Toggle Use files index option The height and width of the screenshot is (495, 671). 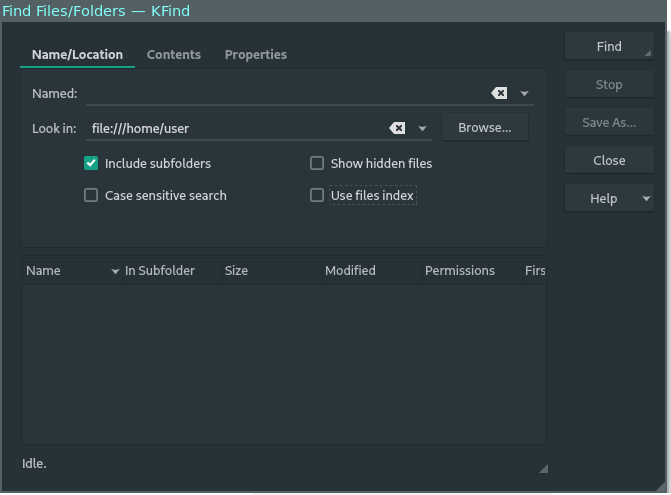tap(317, 196)
